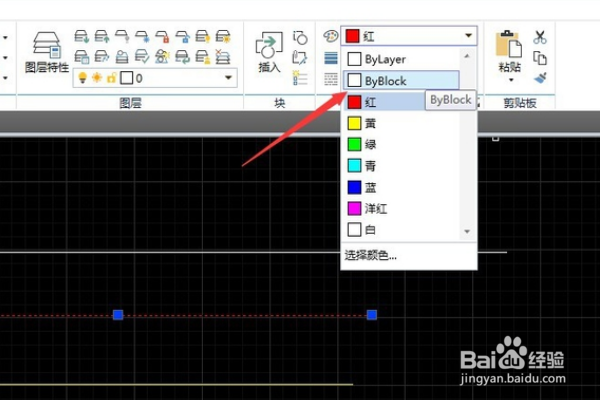Click the Copy clip icon
Image resolution: width=600 pixels, height=400 pixels.
point(540,58)
